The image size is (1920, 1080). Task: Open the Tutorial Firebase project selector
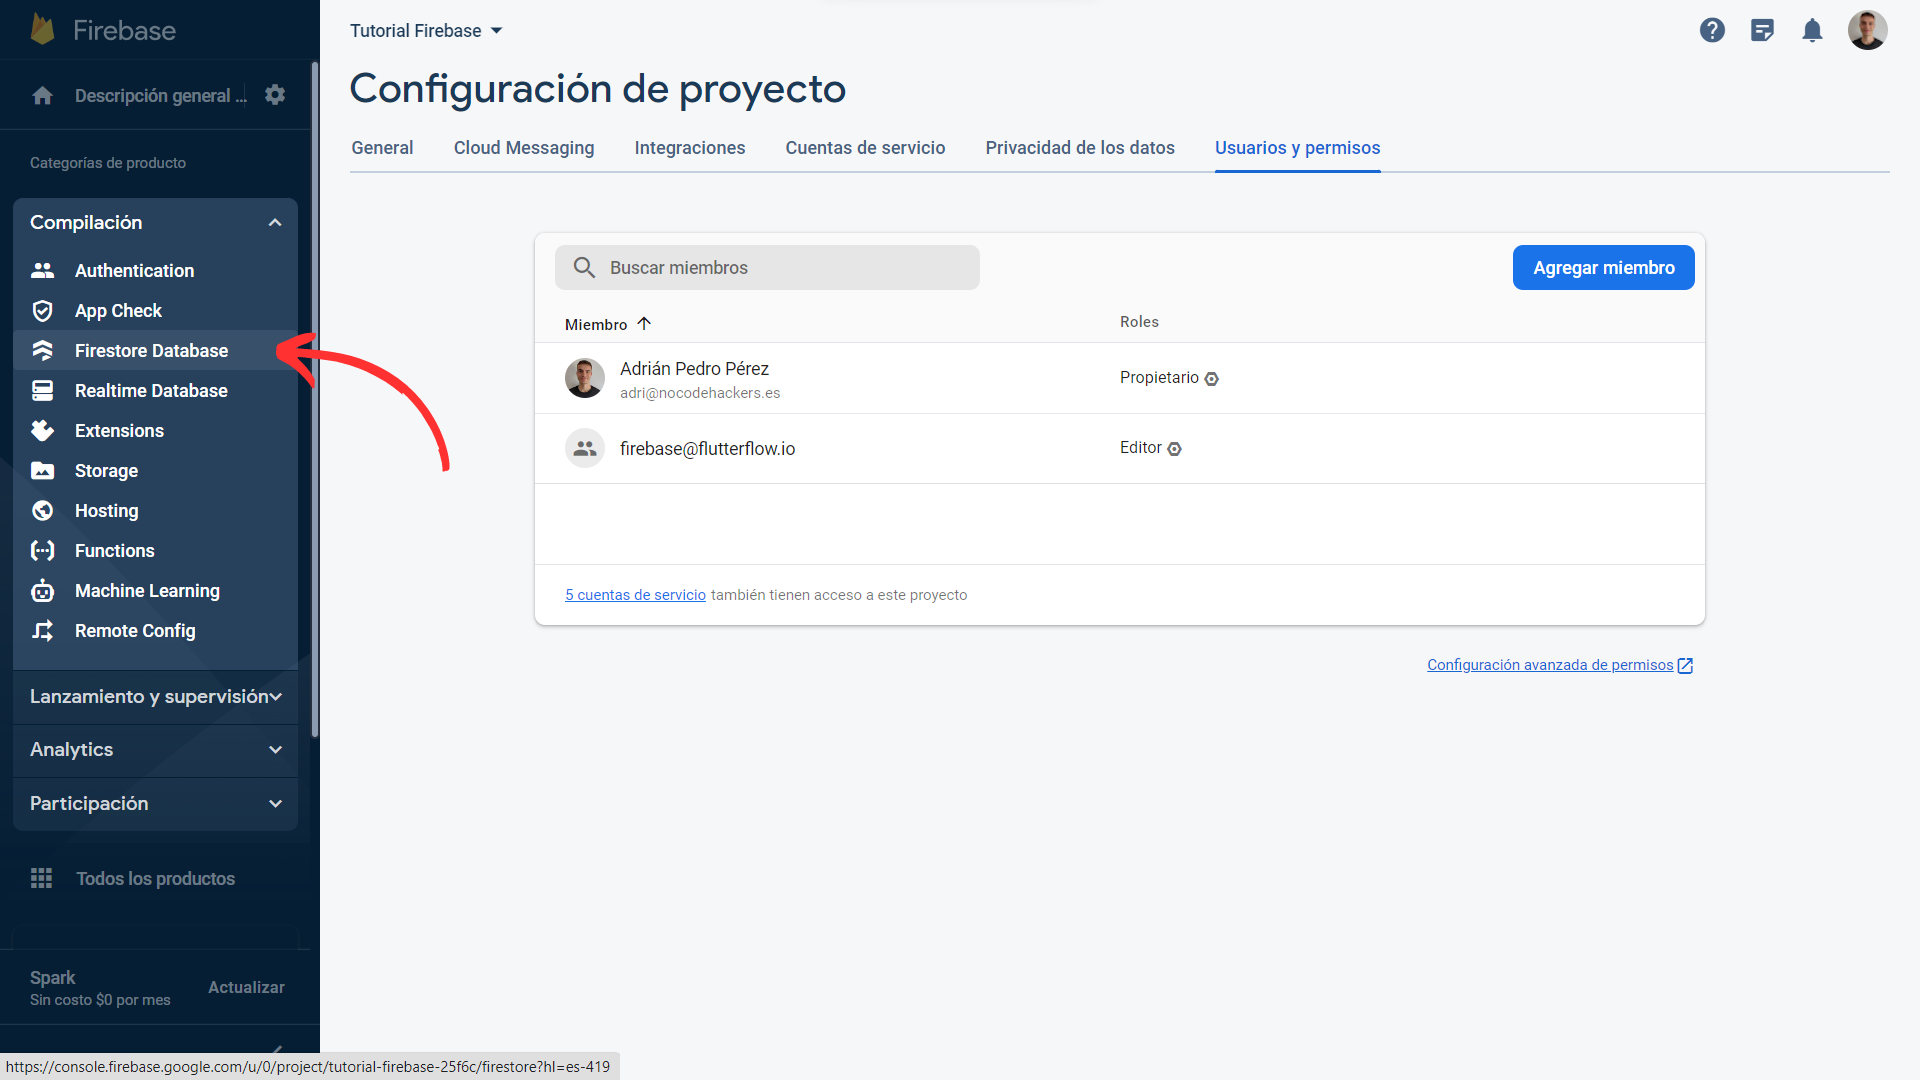click(425, 30)
